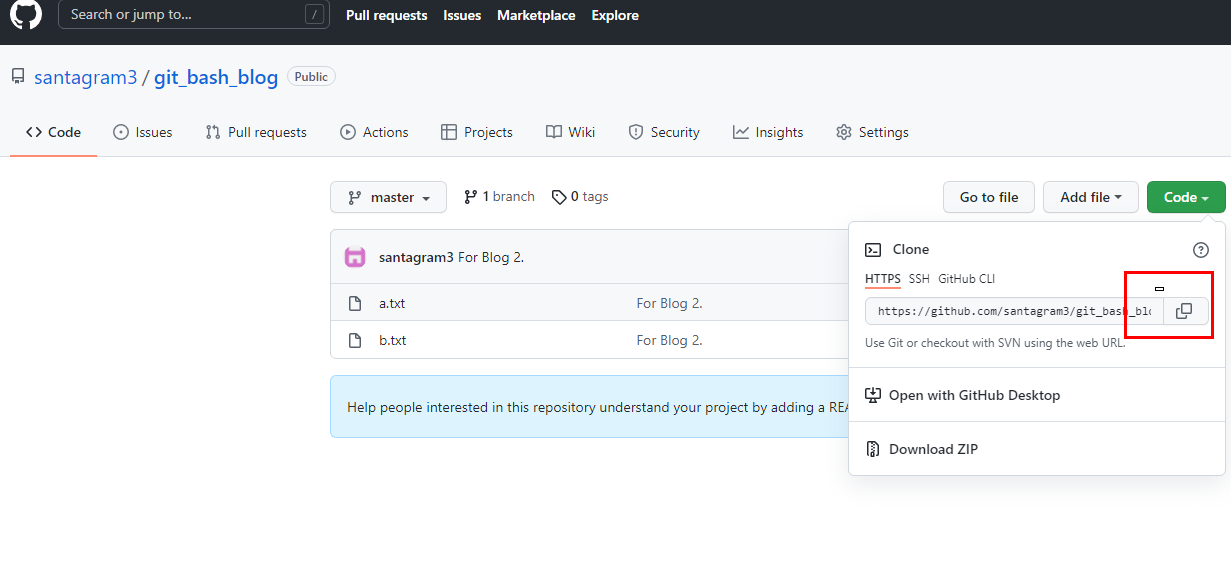Viewport: 1231px width, 587px height.
Task: Open the Wiki tab
Action: point(570,132)
